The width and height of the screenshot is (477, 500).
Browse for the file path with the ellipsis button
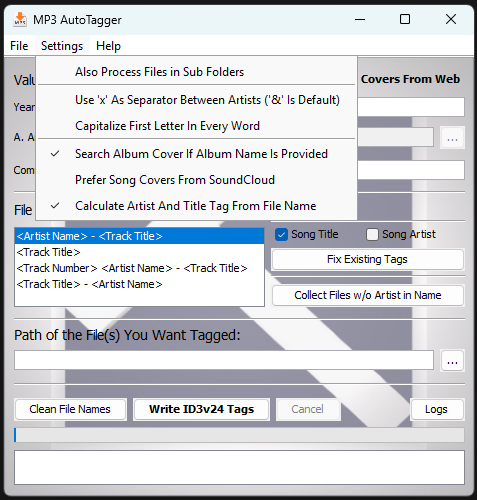click(452, 360)
